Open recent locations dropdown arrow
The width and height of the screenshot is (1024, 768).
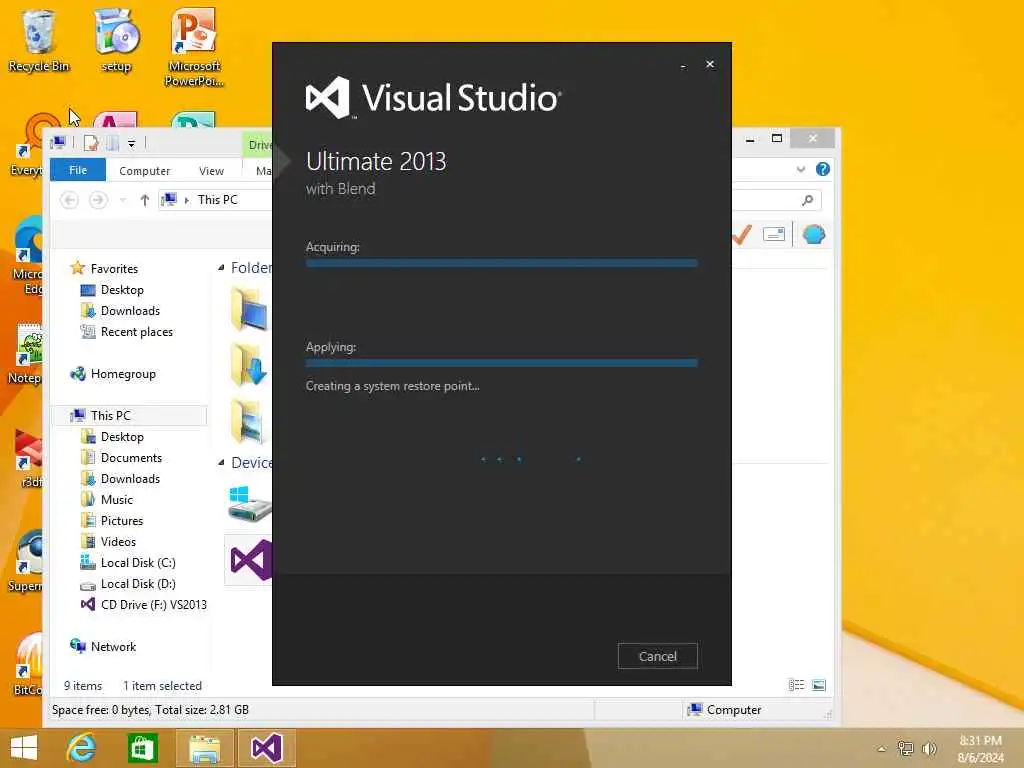pyautogui.click(x=123, y=200)
